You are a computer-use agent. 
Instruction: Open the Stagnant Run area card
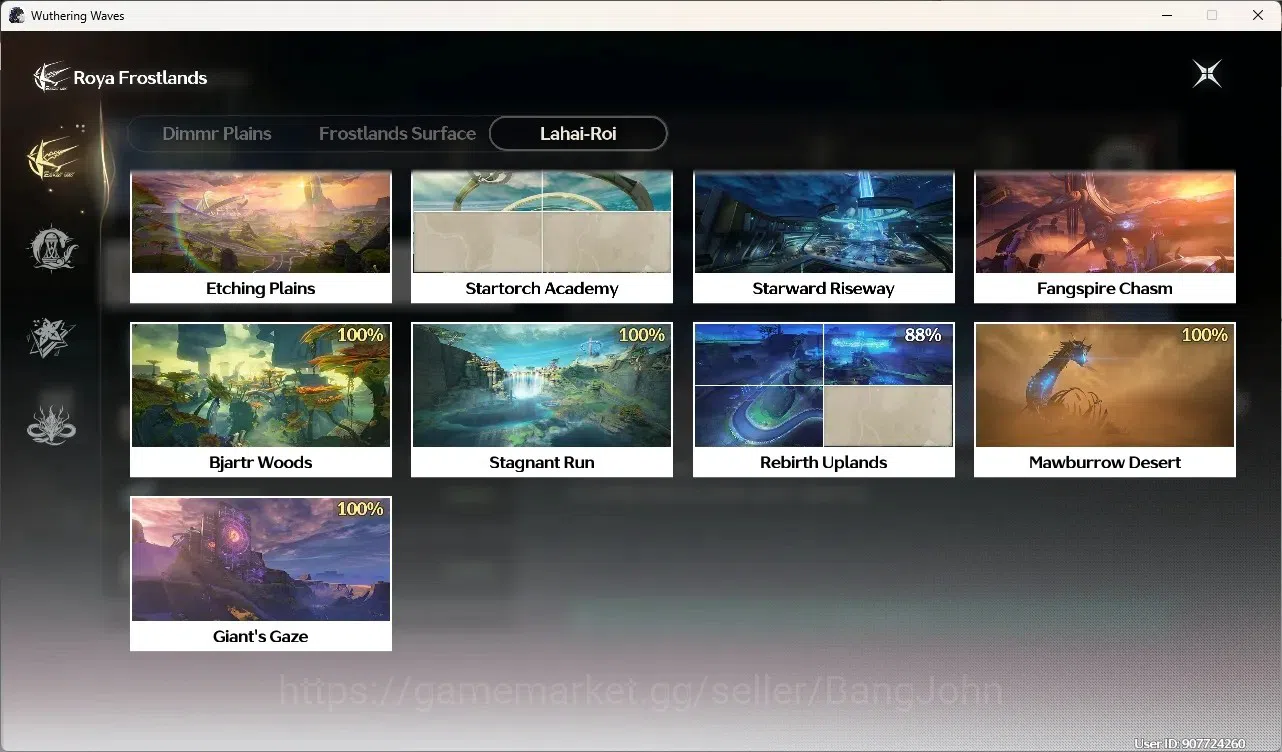[x=542, y=400]
